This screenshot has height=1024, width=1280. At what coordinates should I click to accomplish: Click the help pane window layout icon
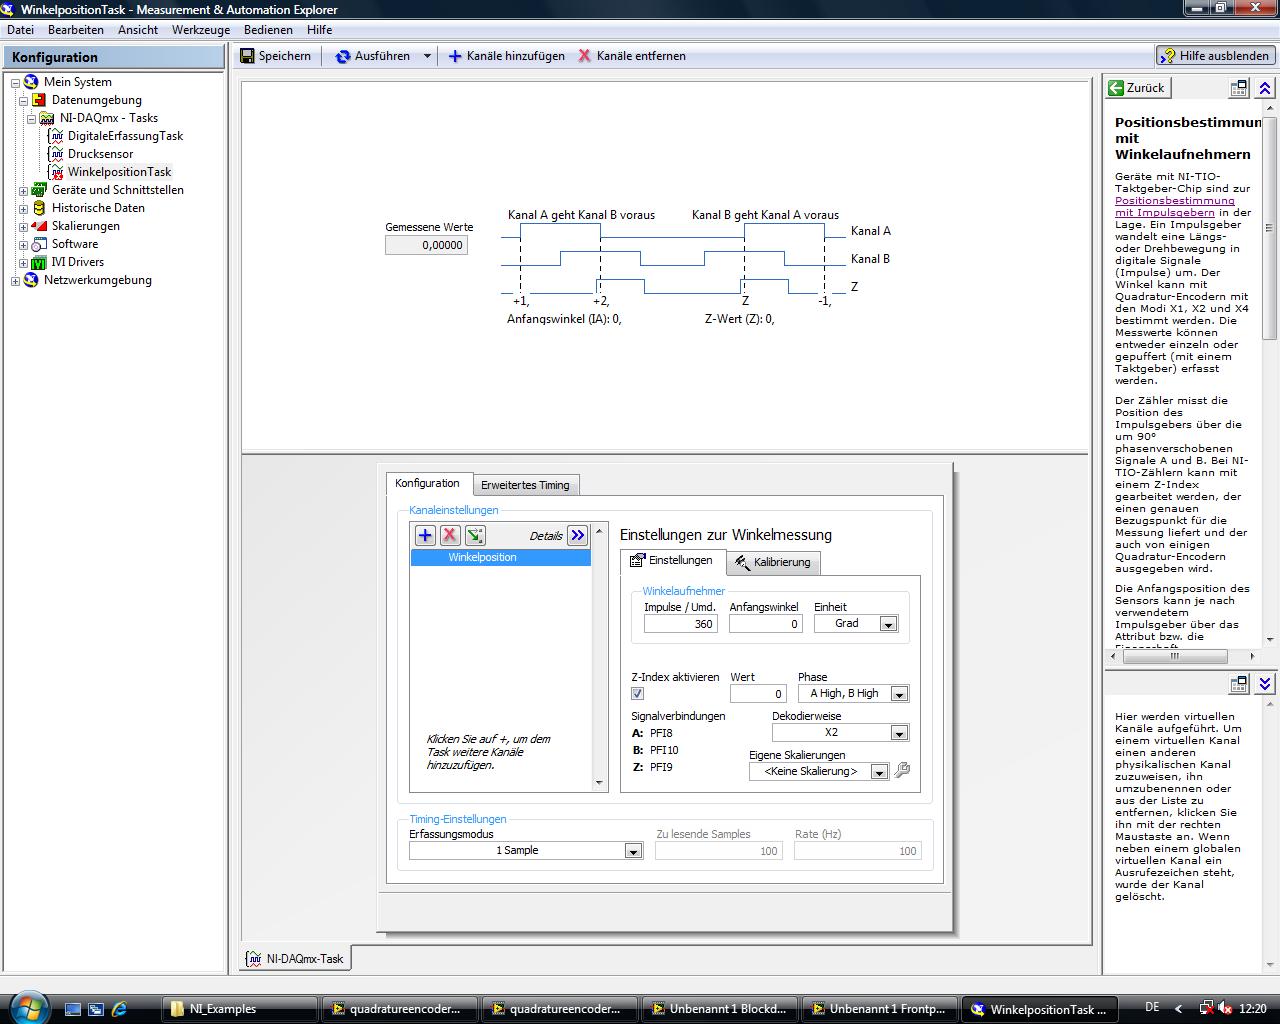click(x=1239, y=88)
